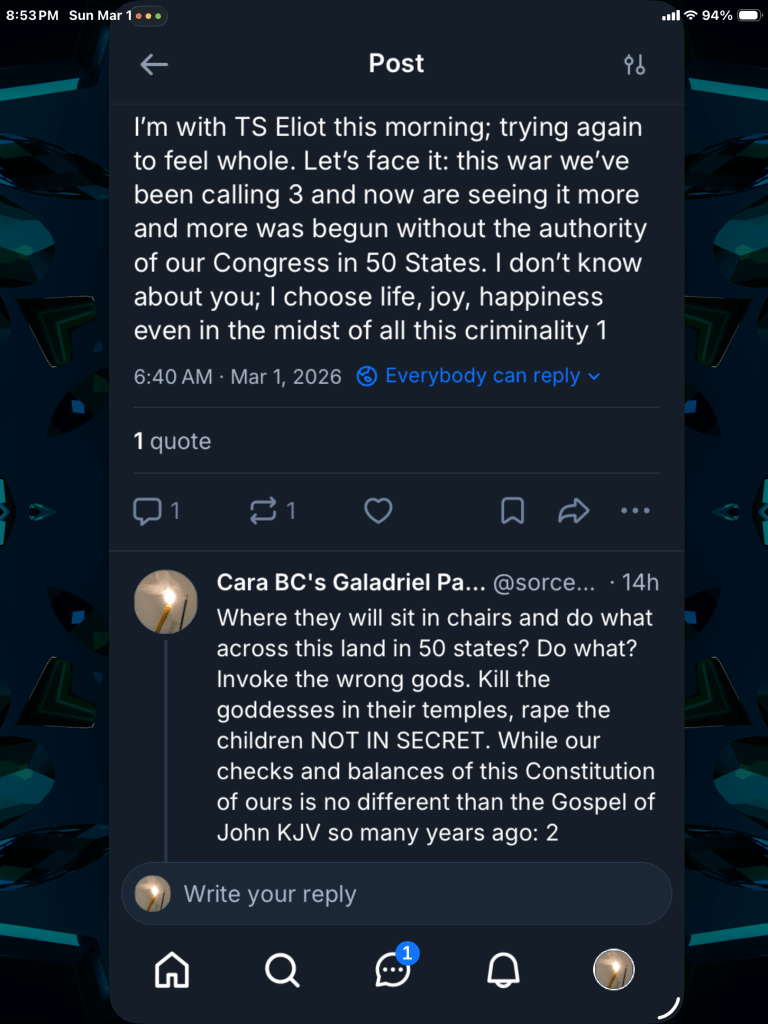Open Chat messages with 1 notification

click(x=393, y=969)
